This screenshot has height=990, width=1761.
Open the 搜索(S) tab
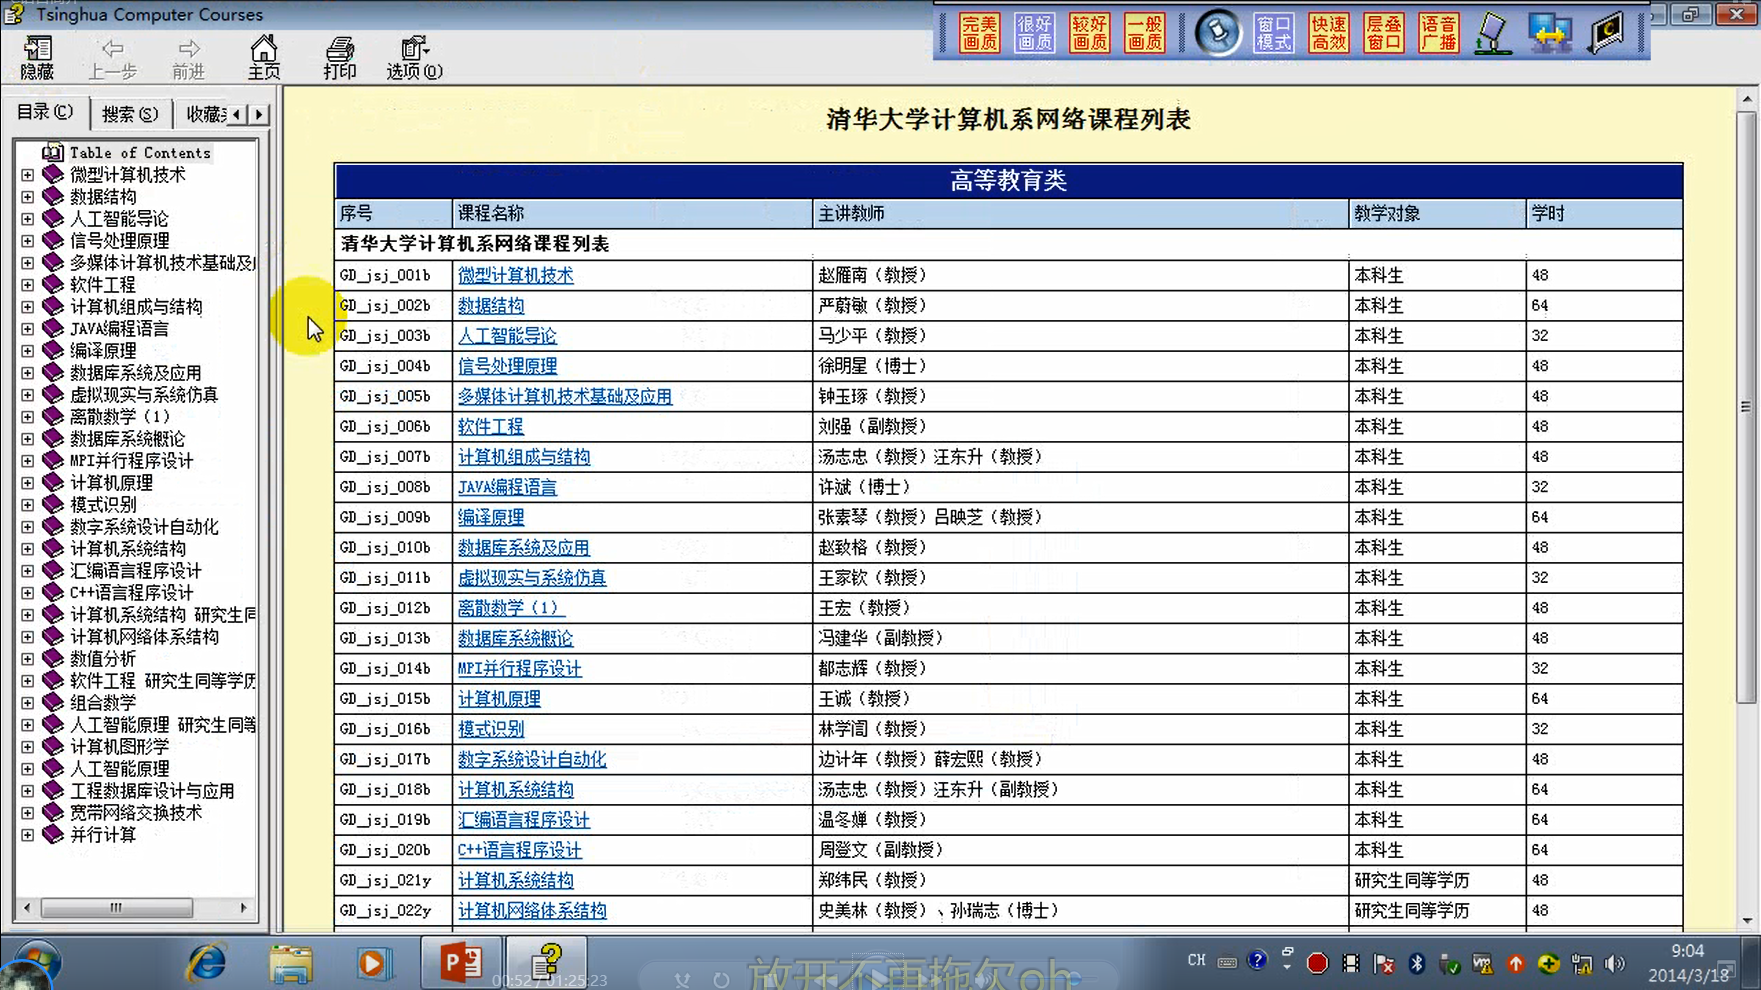pyautogui.click(x=130, y=114)
